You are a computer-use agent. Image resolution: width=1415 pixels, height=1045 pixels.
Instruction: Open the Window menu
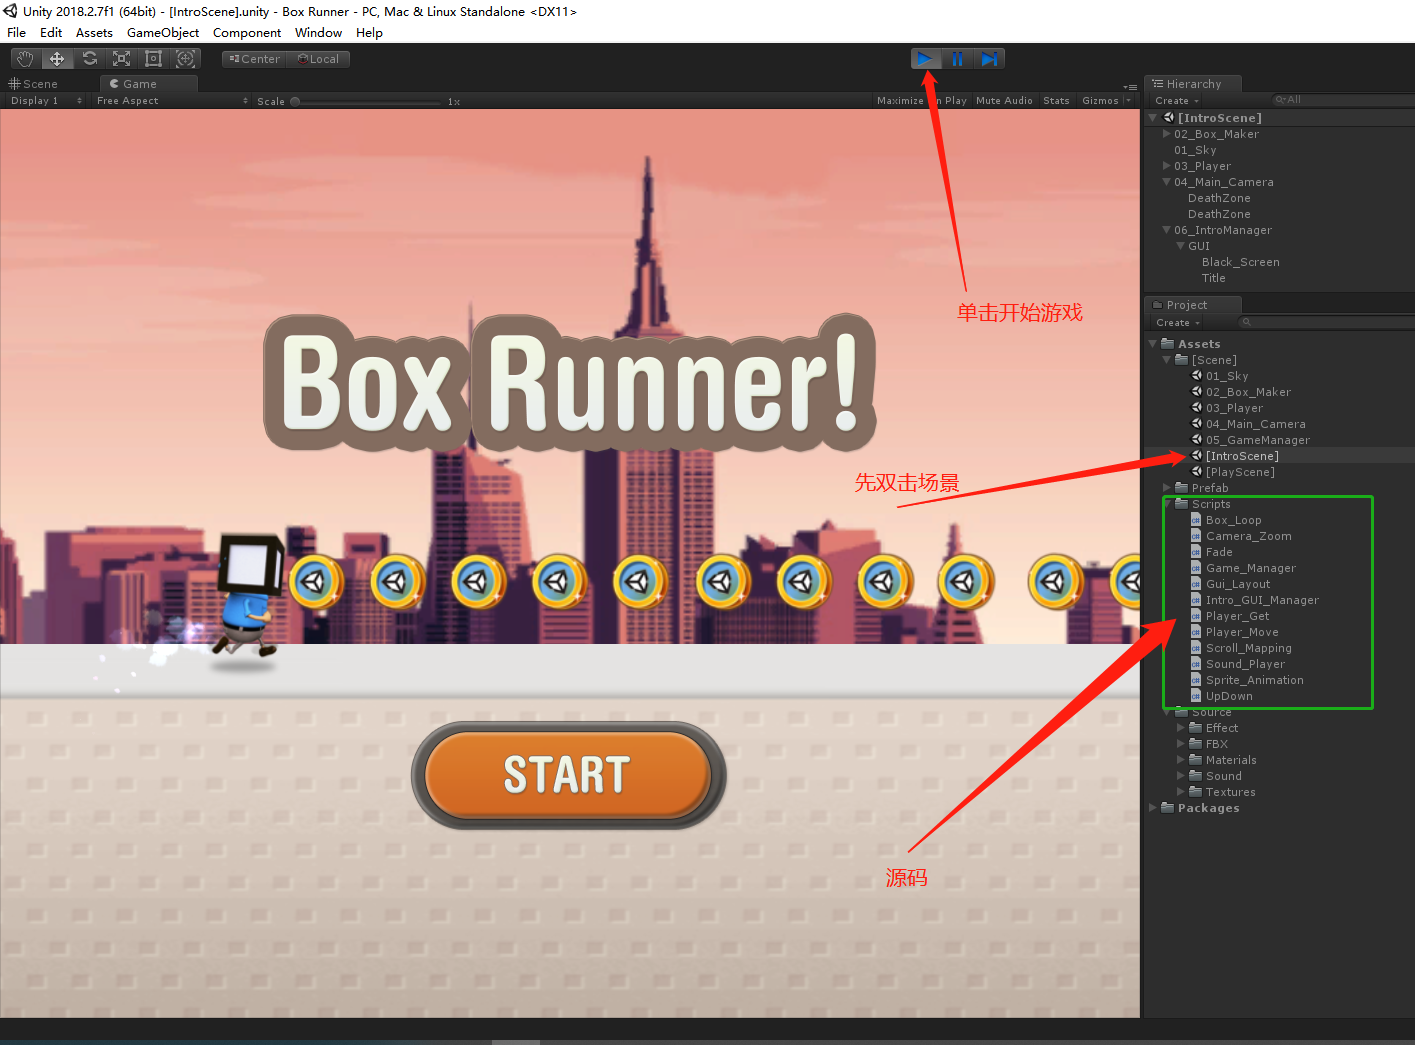(319, 33)
